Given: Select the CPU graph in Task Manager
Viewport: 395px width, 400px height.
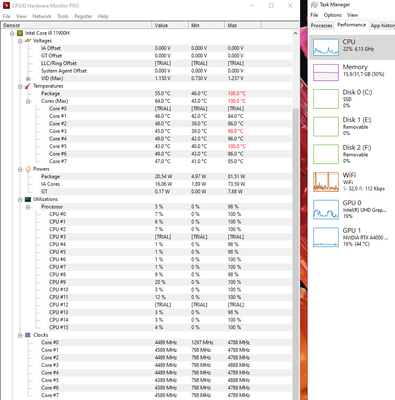Looking at the screenshot, I should pyautogui.click(x=326, y=47).
